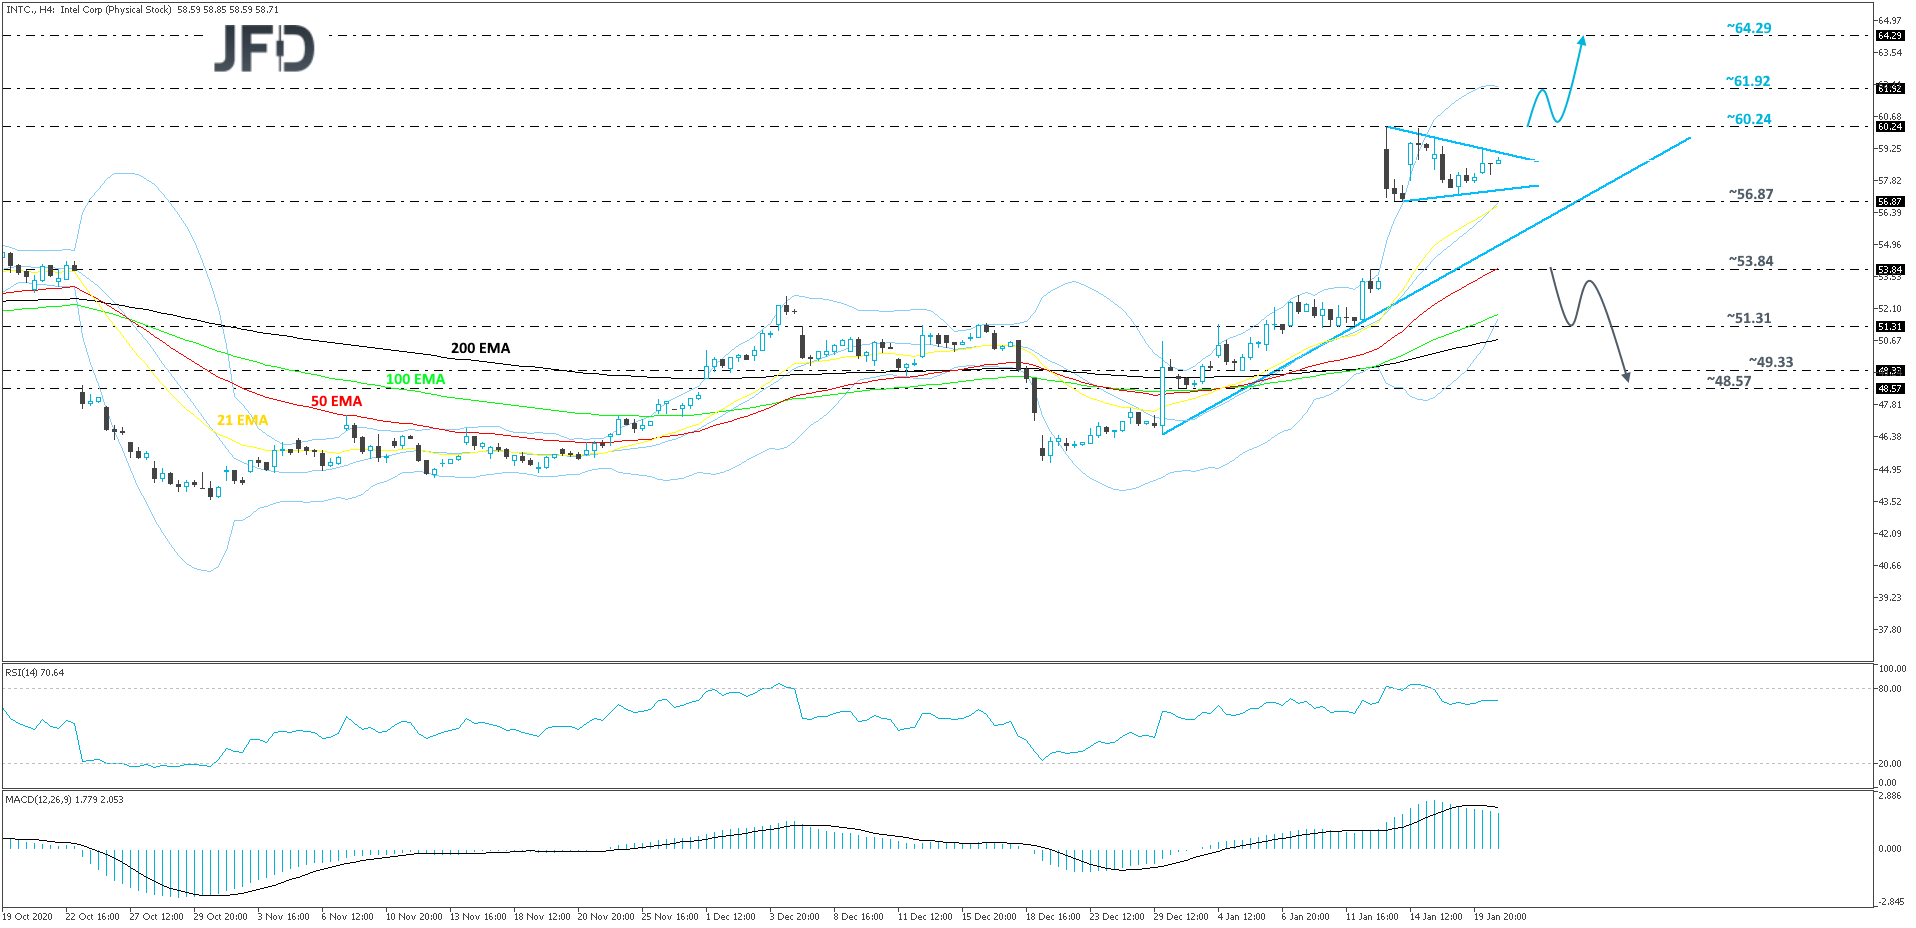The image size is (1916, 928).
Task: Select the 64.29 price tag on axis
Action: [x=1889, y=36]
